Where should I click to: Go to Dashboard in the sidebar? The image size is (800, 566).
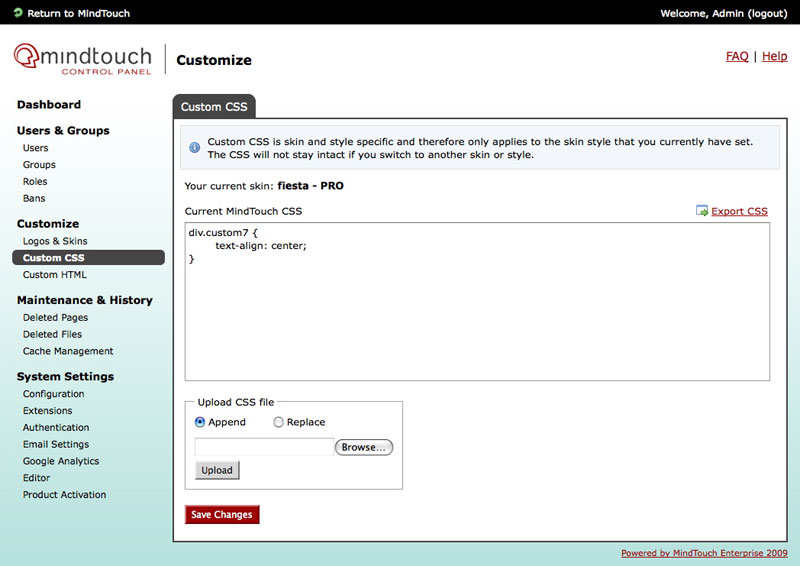(x=48, y=105)
